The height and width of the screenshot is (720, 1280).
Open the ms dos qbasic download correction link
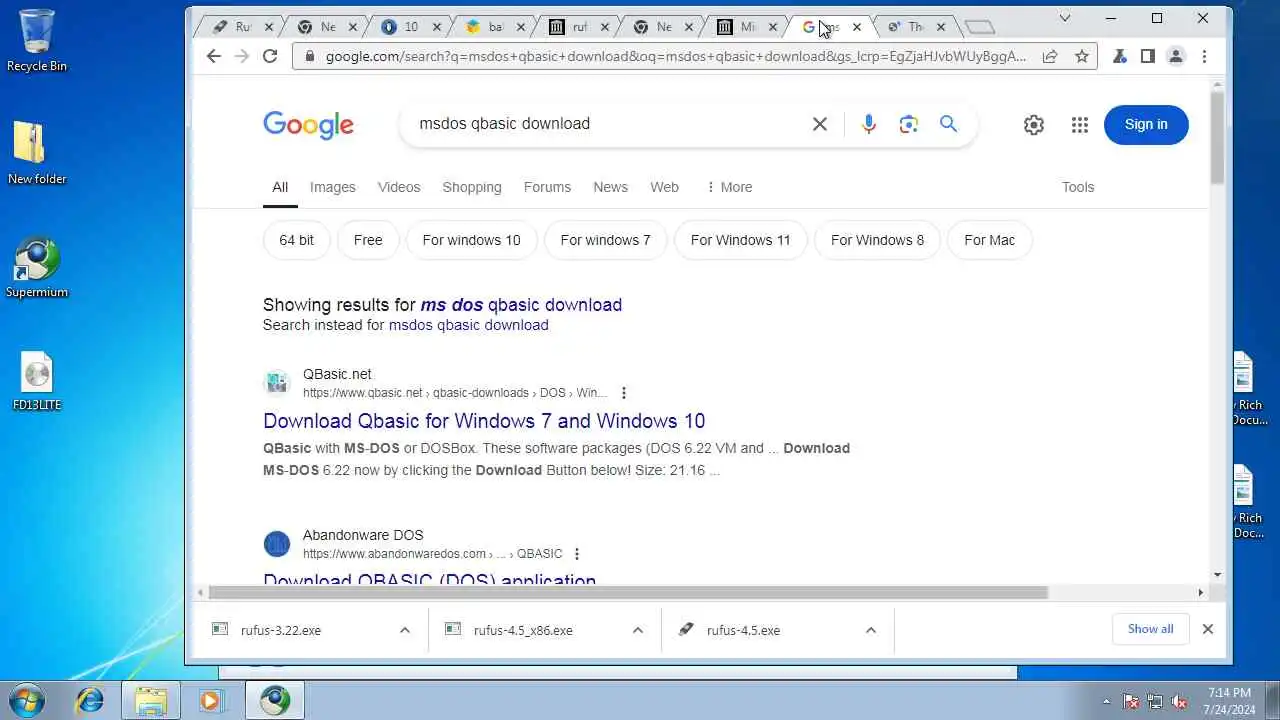click(521, 305)
